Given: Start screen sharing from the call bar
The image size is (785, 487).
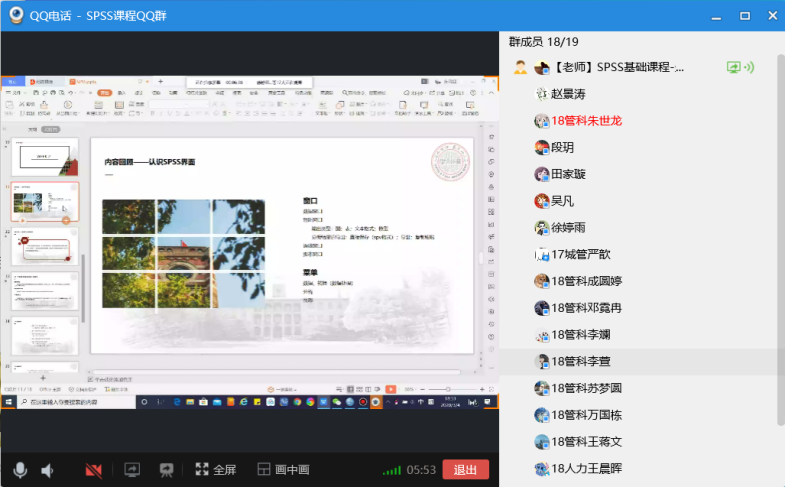Looking at the screenshot, I should [x=132, y=469].
